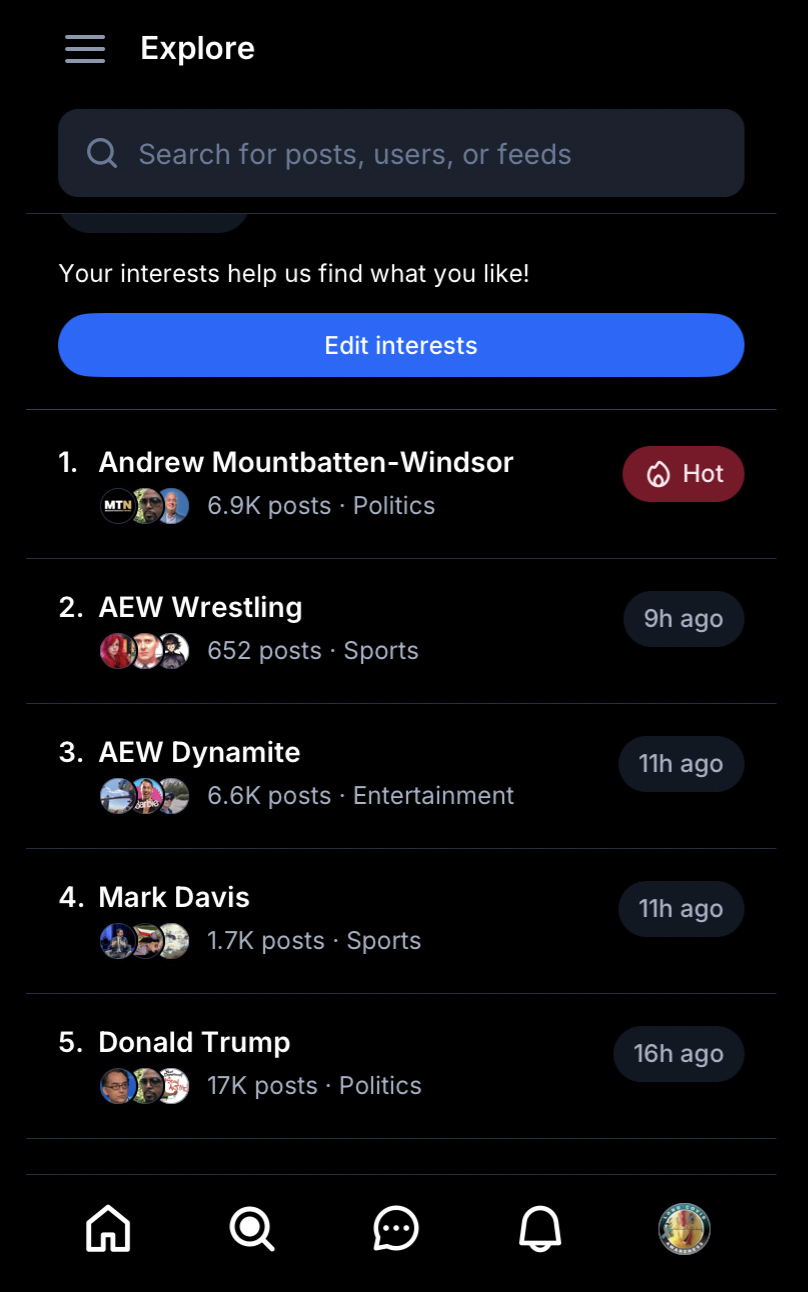Screen dimensions: 808x1292
Task: Open the Explore search tab in bottom bar
Action: (251, 1228)
